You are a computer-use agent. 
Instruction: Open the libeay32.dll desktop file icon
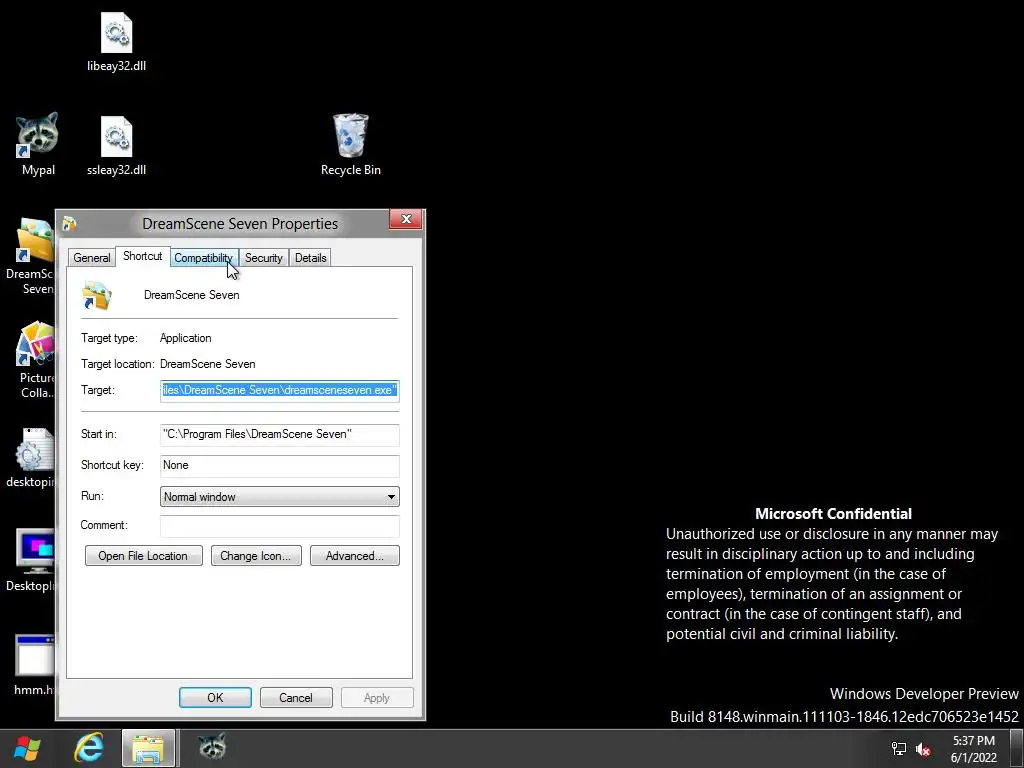pyautogui.click(x=116, y=42)
